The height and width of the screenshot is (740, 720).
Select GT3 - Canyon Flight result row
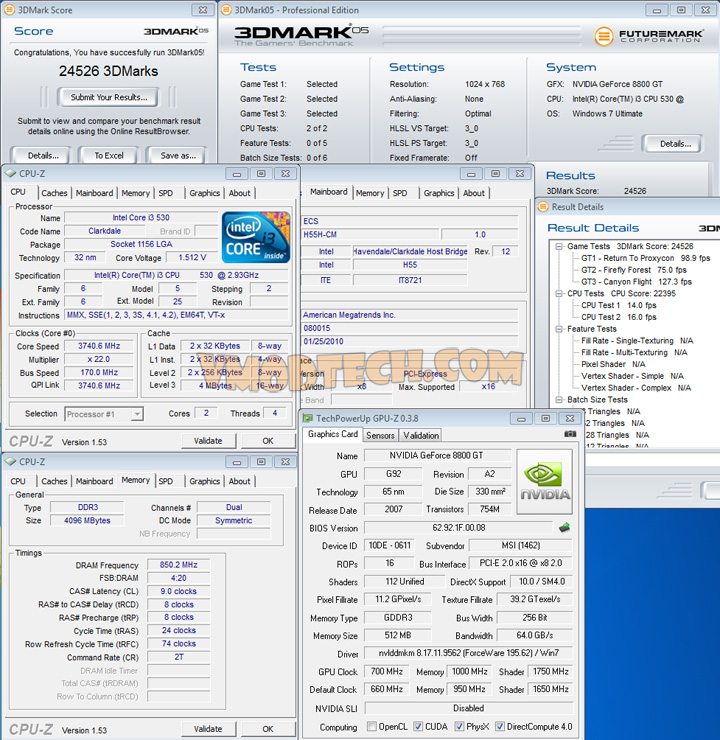(636, 282)
